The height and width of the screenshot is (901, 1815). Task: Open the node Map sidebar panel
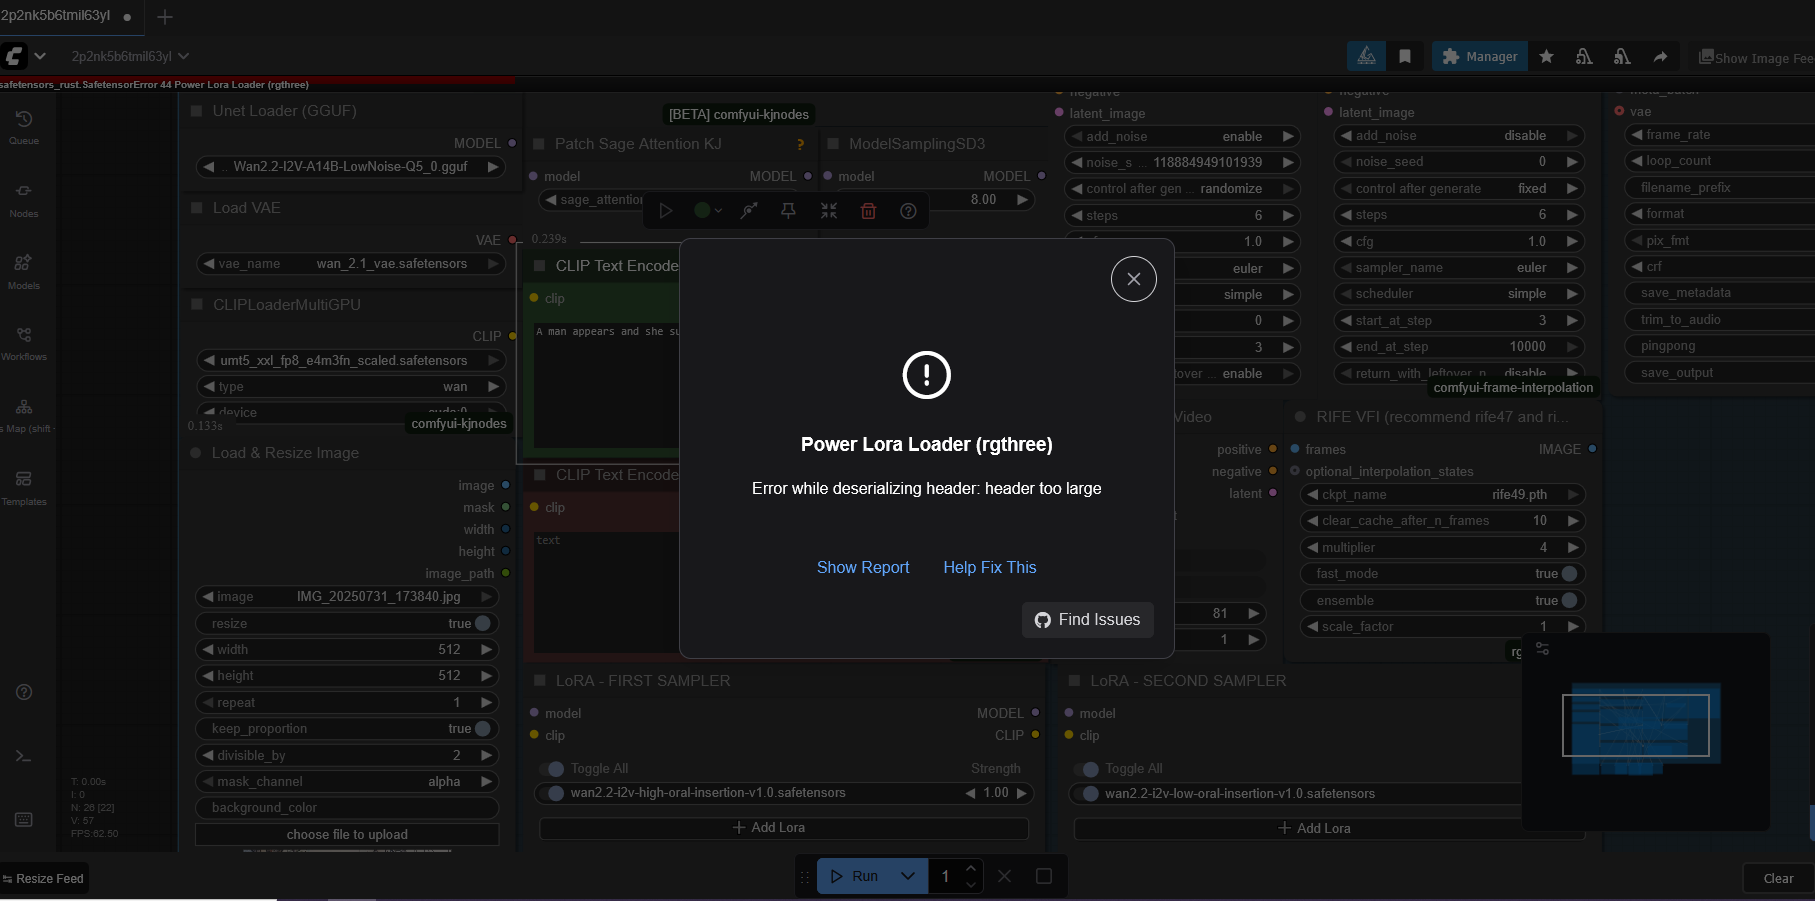pos(24,416)
